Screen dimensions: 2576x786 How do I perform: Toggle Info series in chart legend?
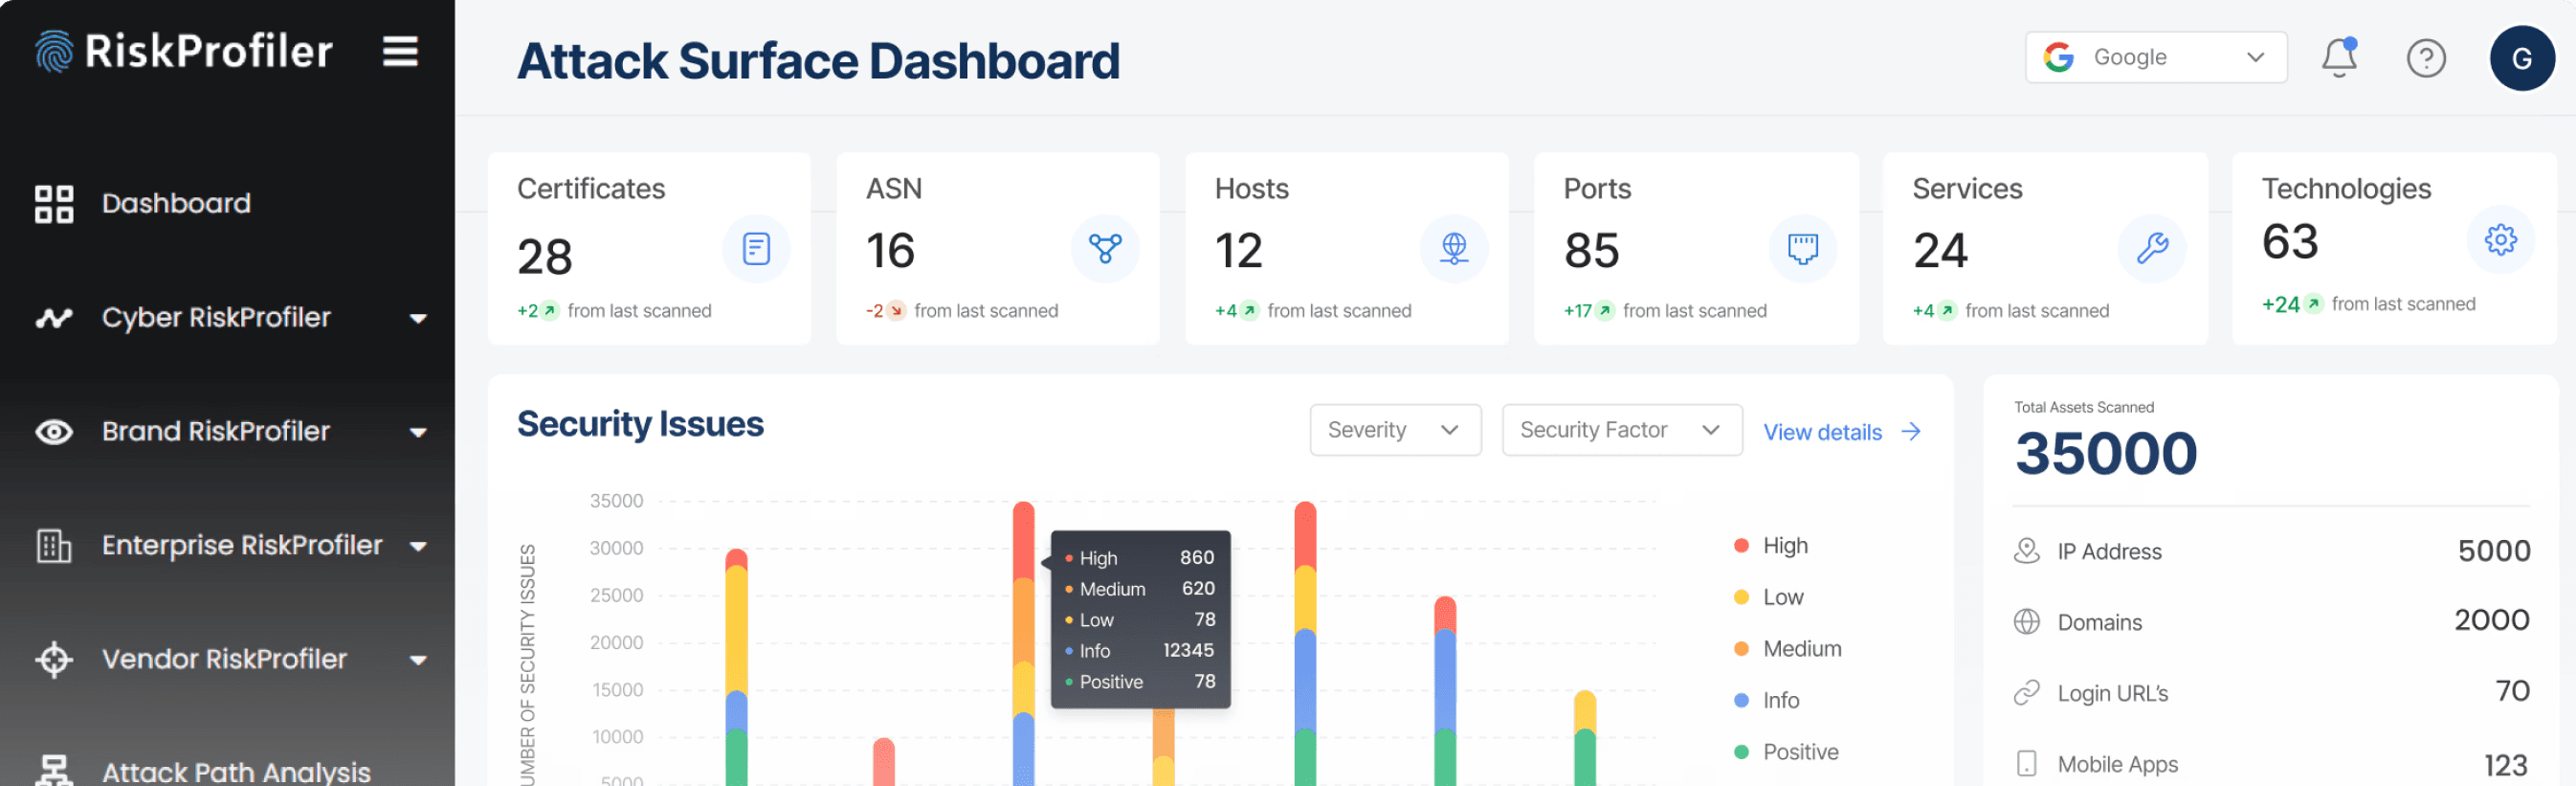(1767, 701)
